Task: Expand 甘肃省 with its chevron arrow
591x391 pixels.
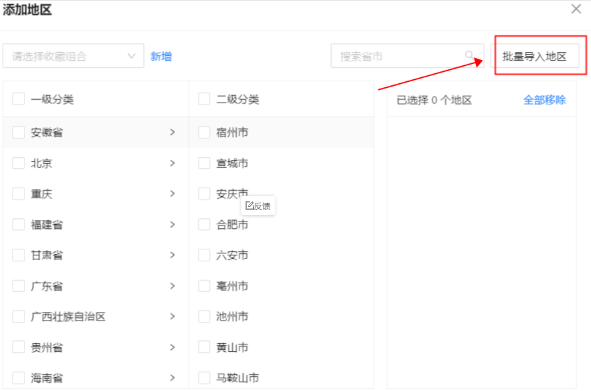Action: [x=172, y=255]
